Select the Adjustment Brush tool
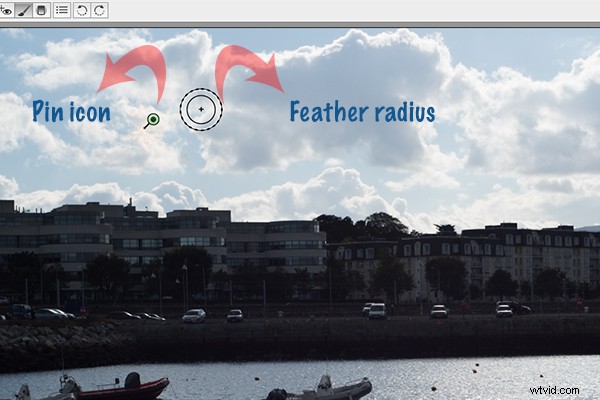The image size is (600, 400). pos(23,9)
